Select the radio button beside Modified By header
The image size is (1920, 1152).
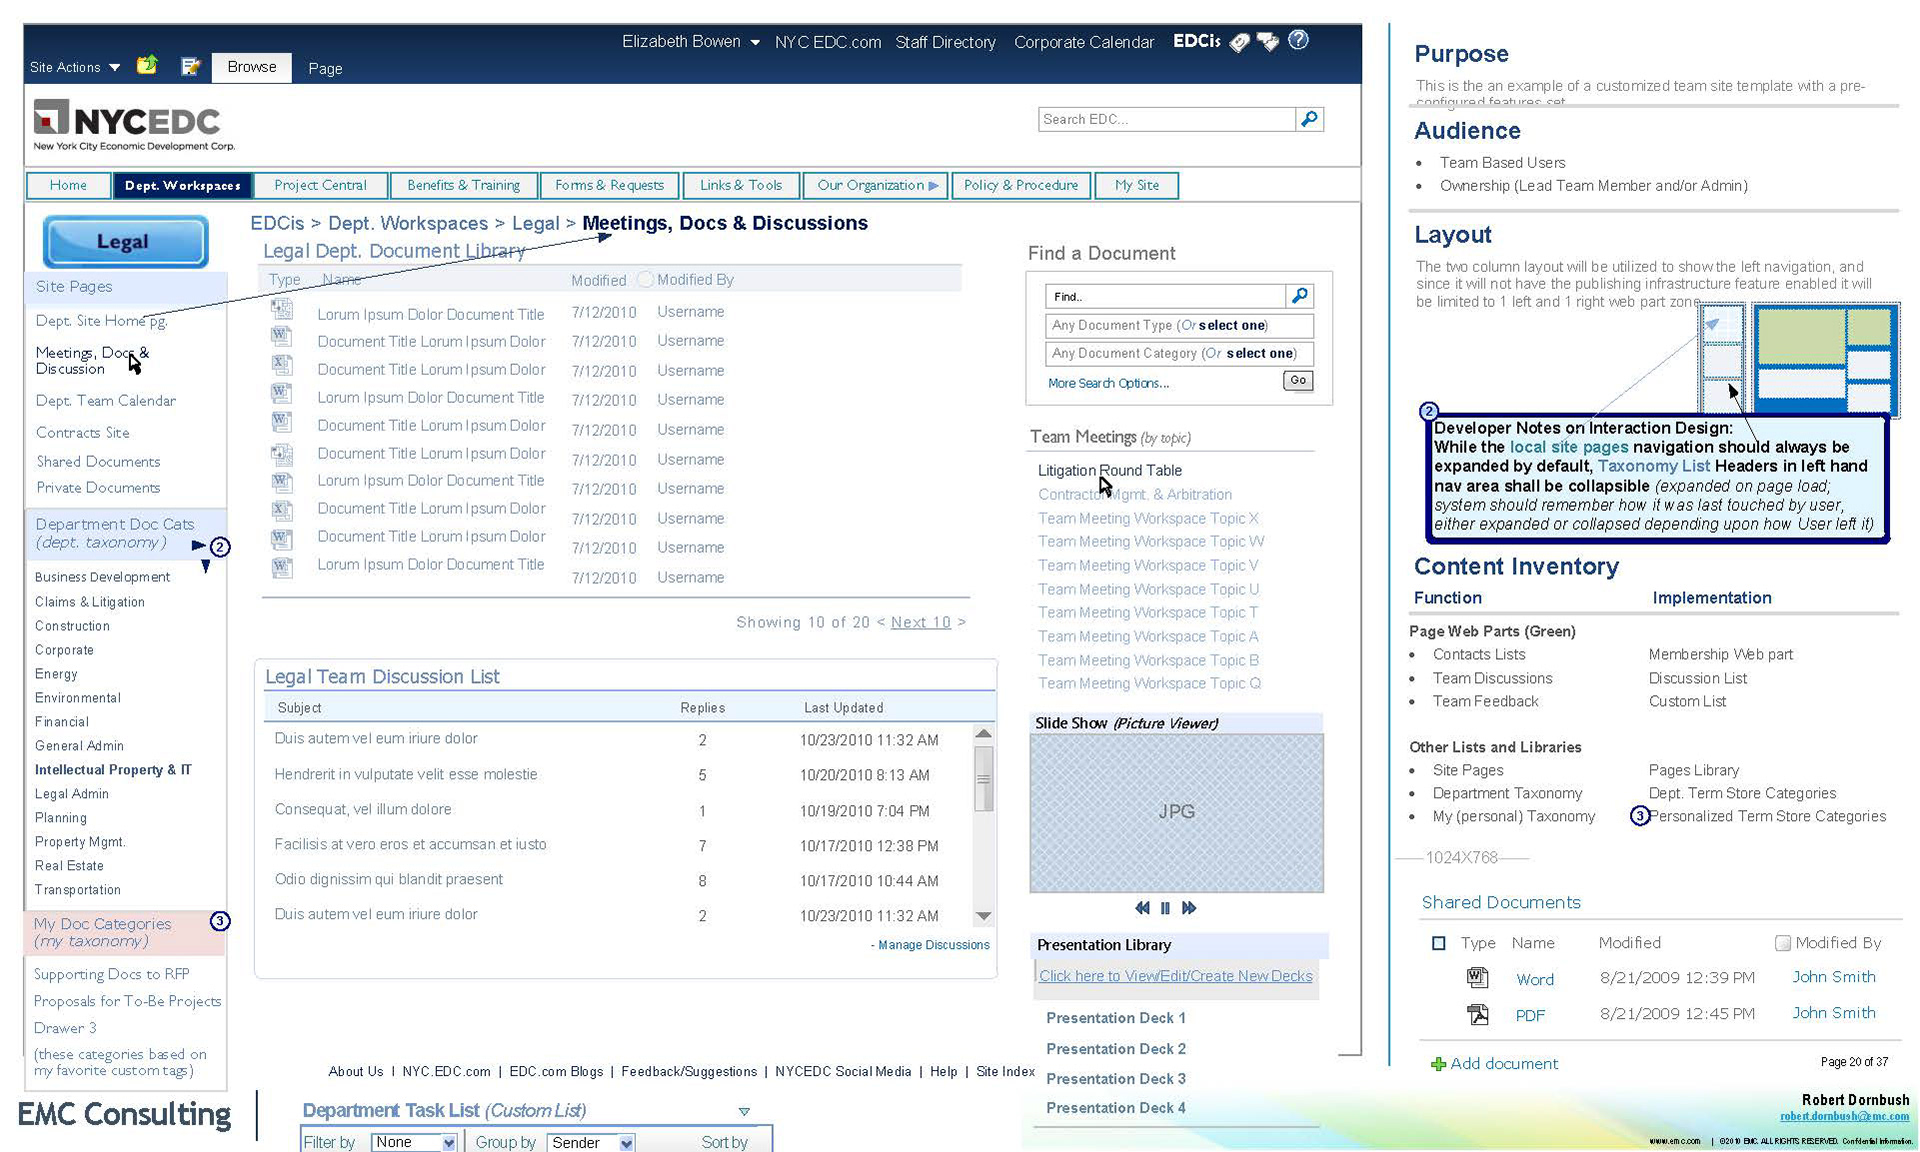click(645, 280)
